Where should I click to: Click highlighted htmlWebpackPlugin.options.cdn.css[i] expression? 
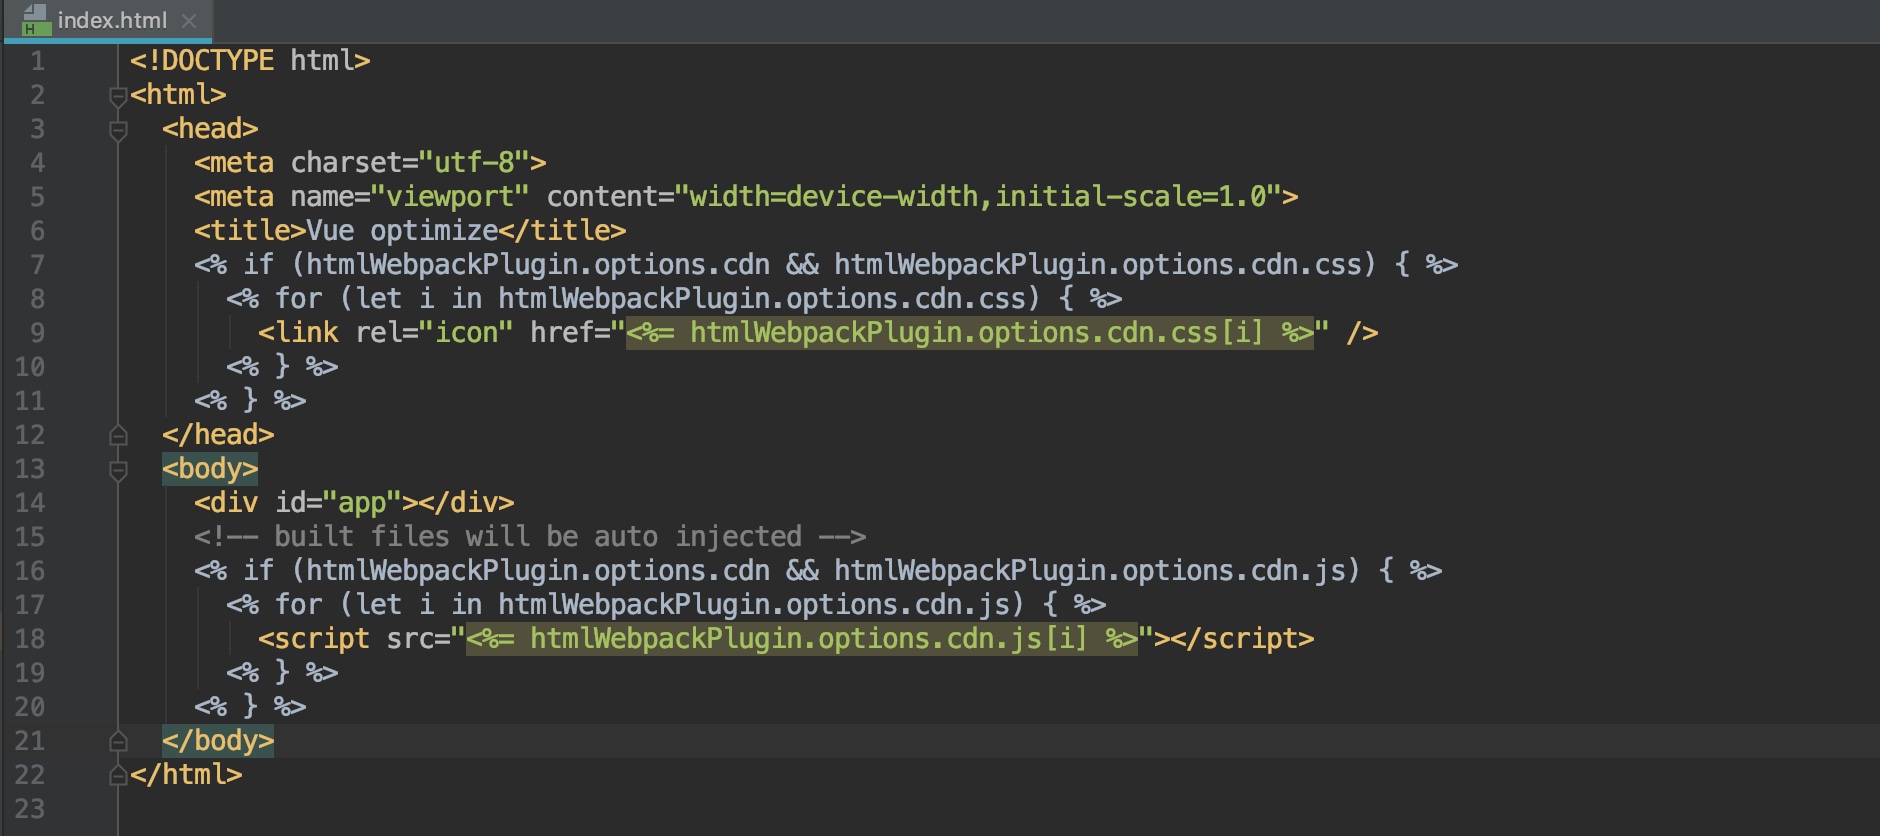click(x=970, y=333)
